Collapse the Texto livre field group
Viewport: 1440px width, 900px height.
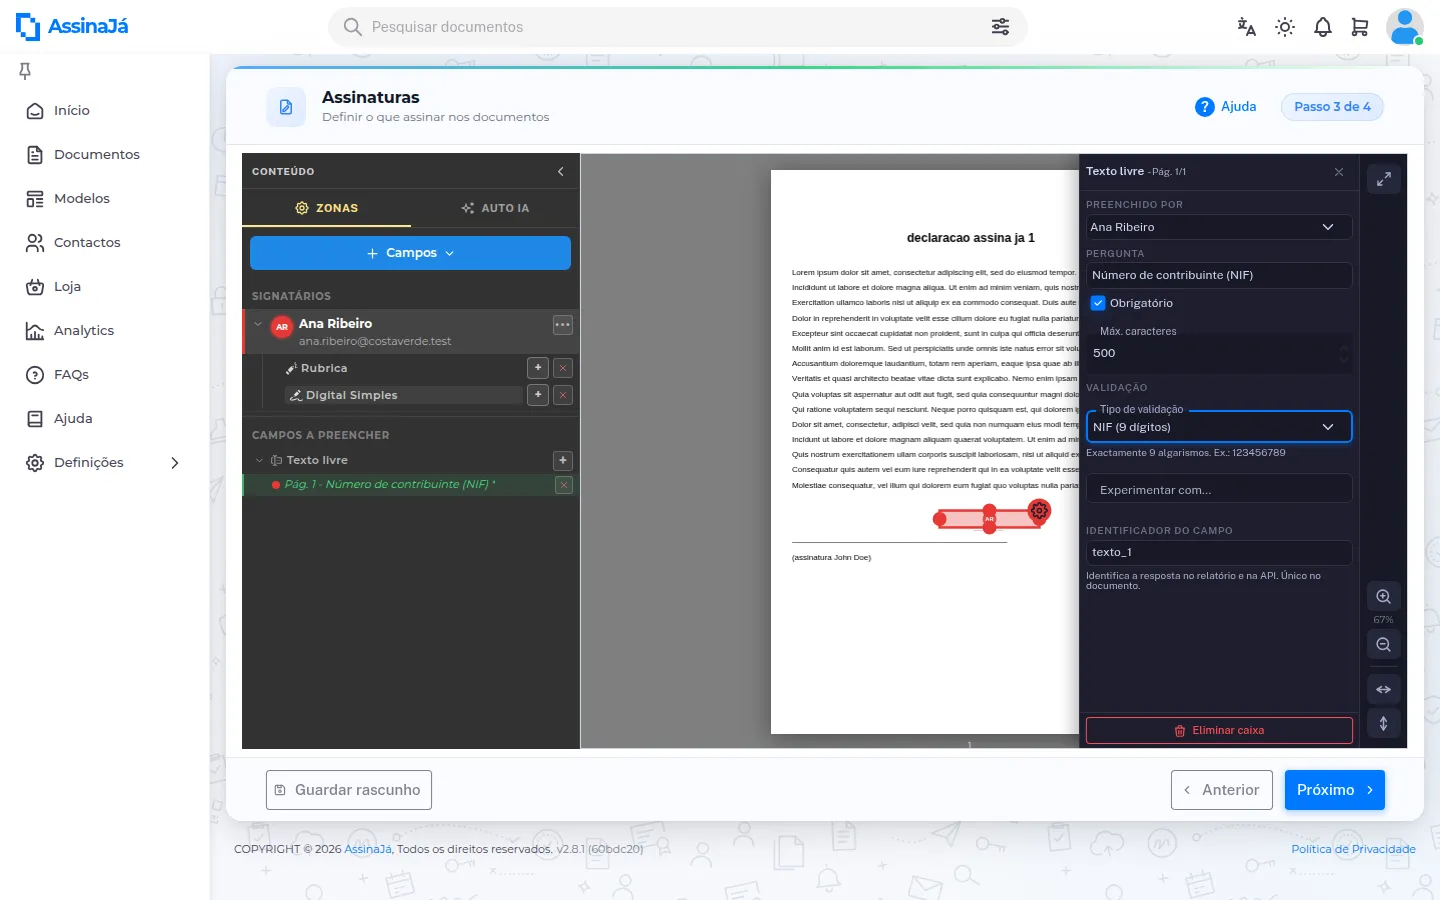coord(259,460)
